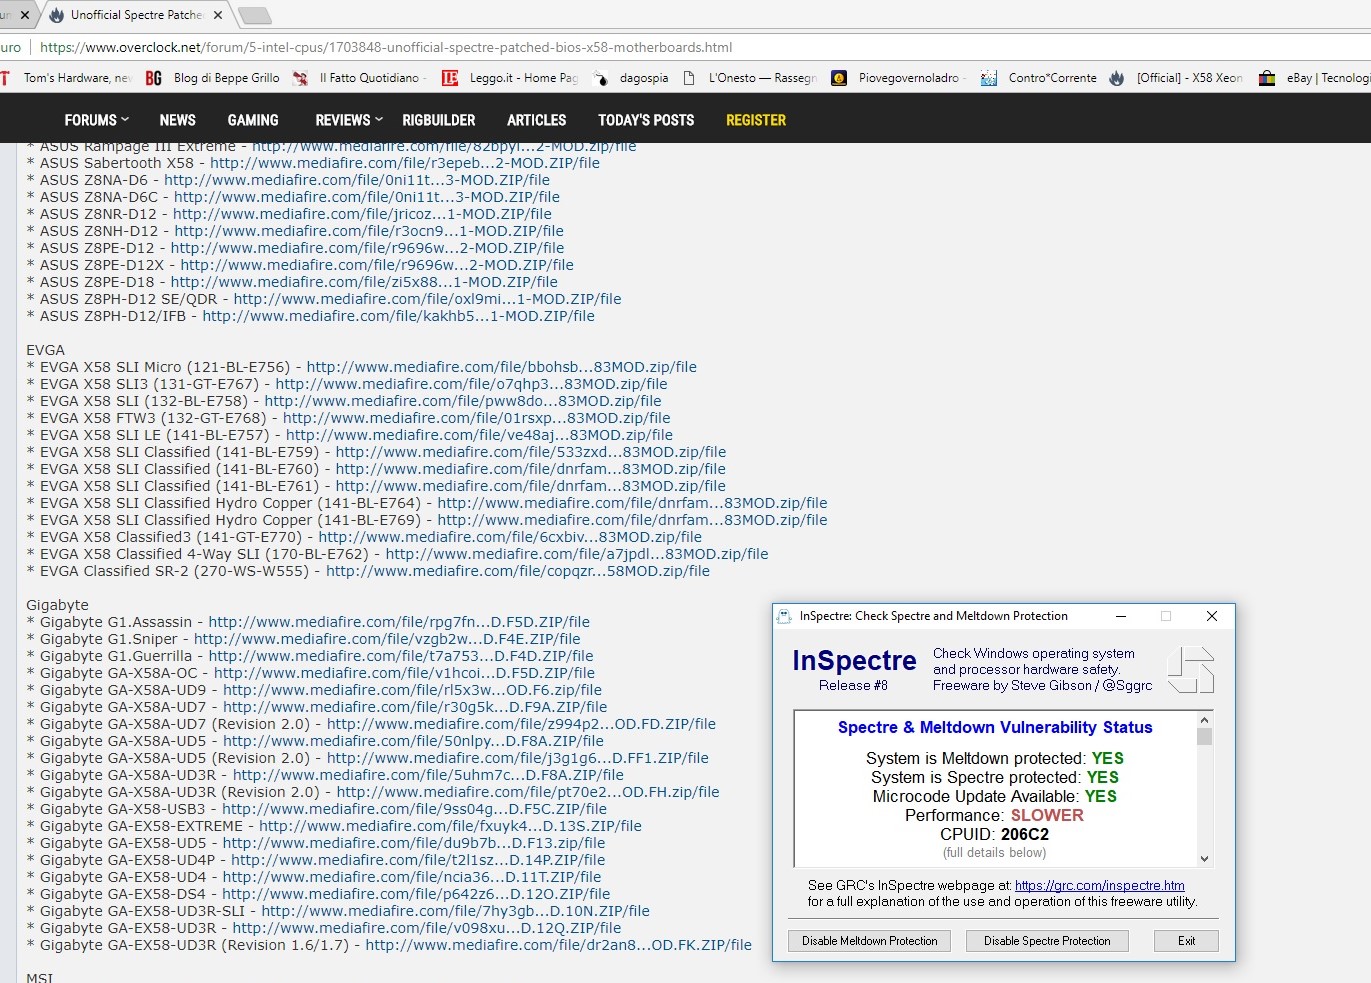
Task: Open the grc.com/inspectre.htm link
Action: pyautogui.click(x=1099, y=885)
